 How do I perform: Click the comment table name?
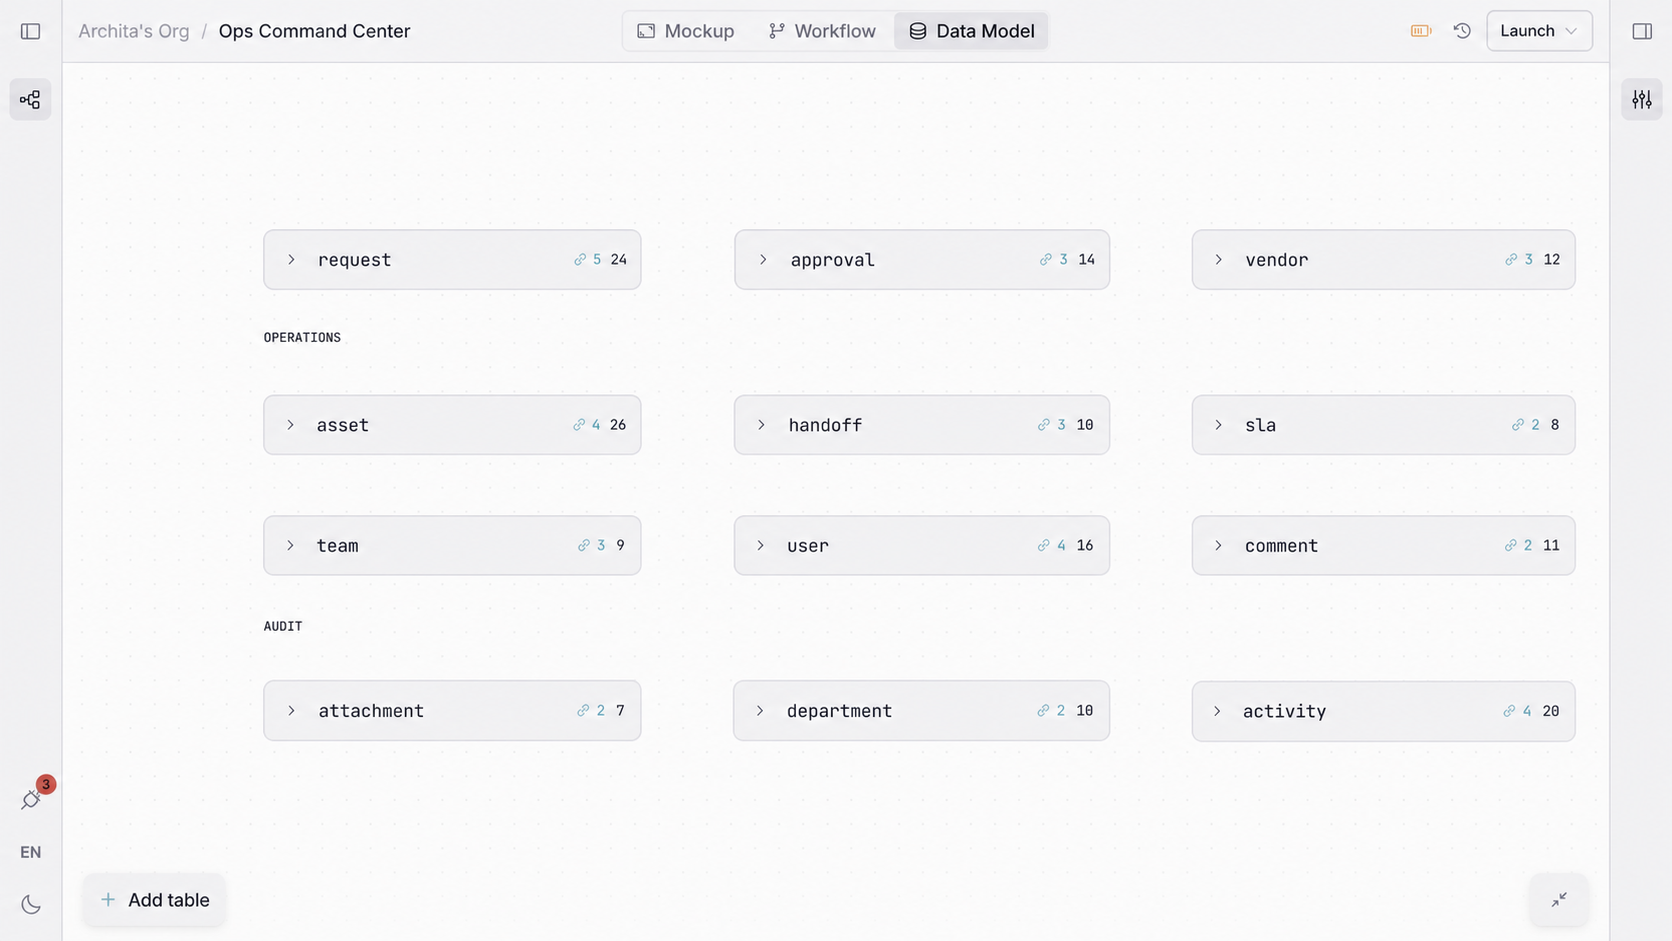tap(1281, 546)
